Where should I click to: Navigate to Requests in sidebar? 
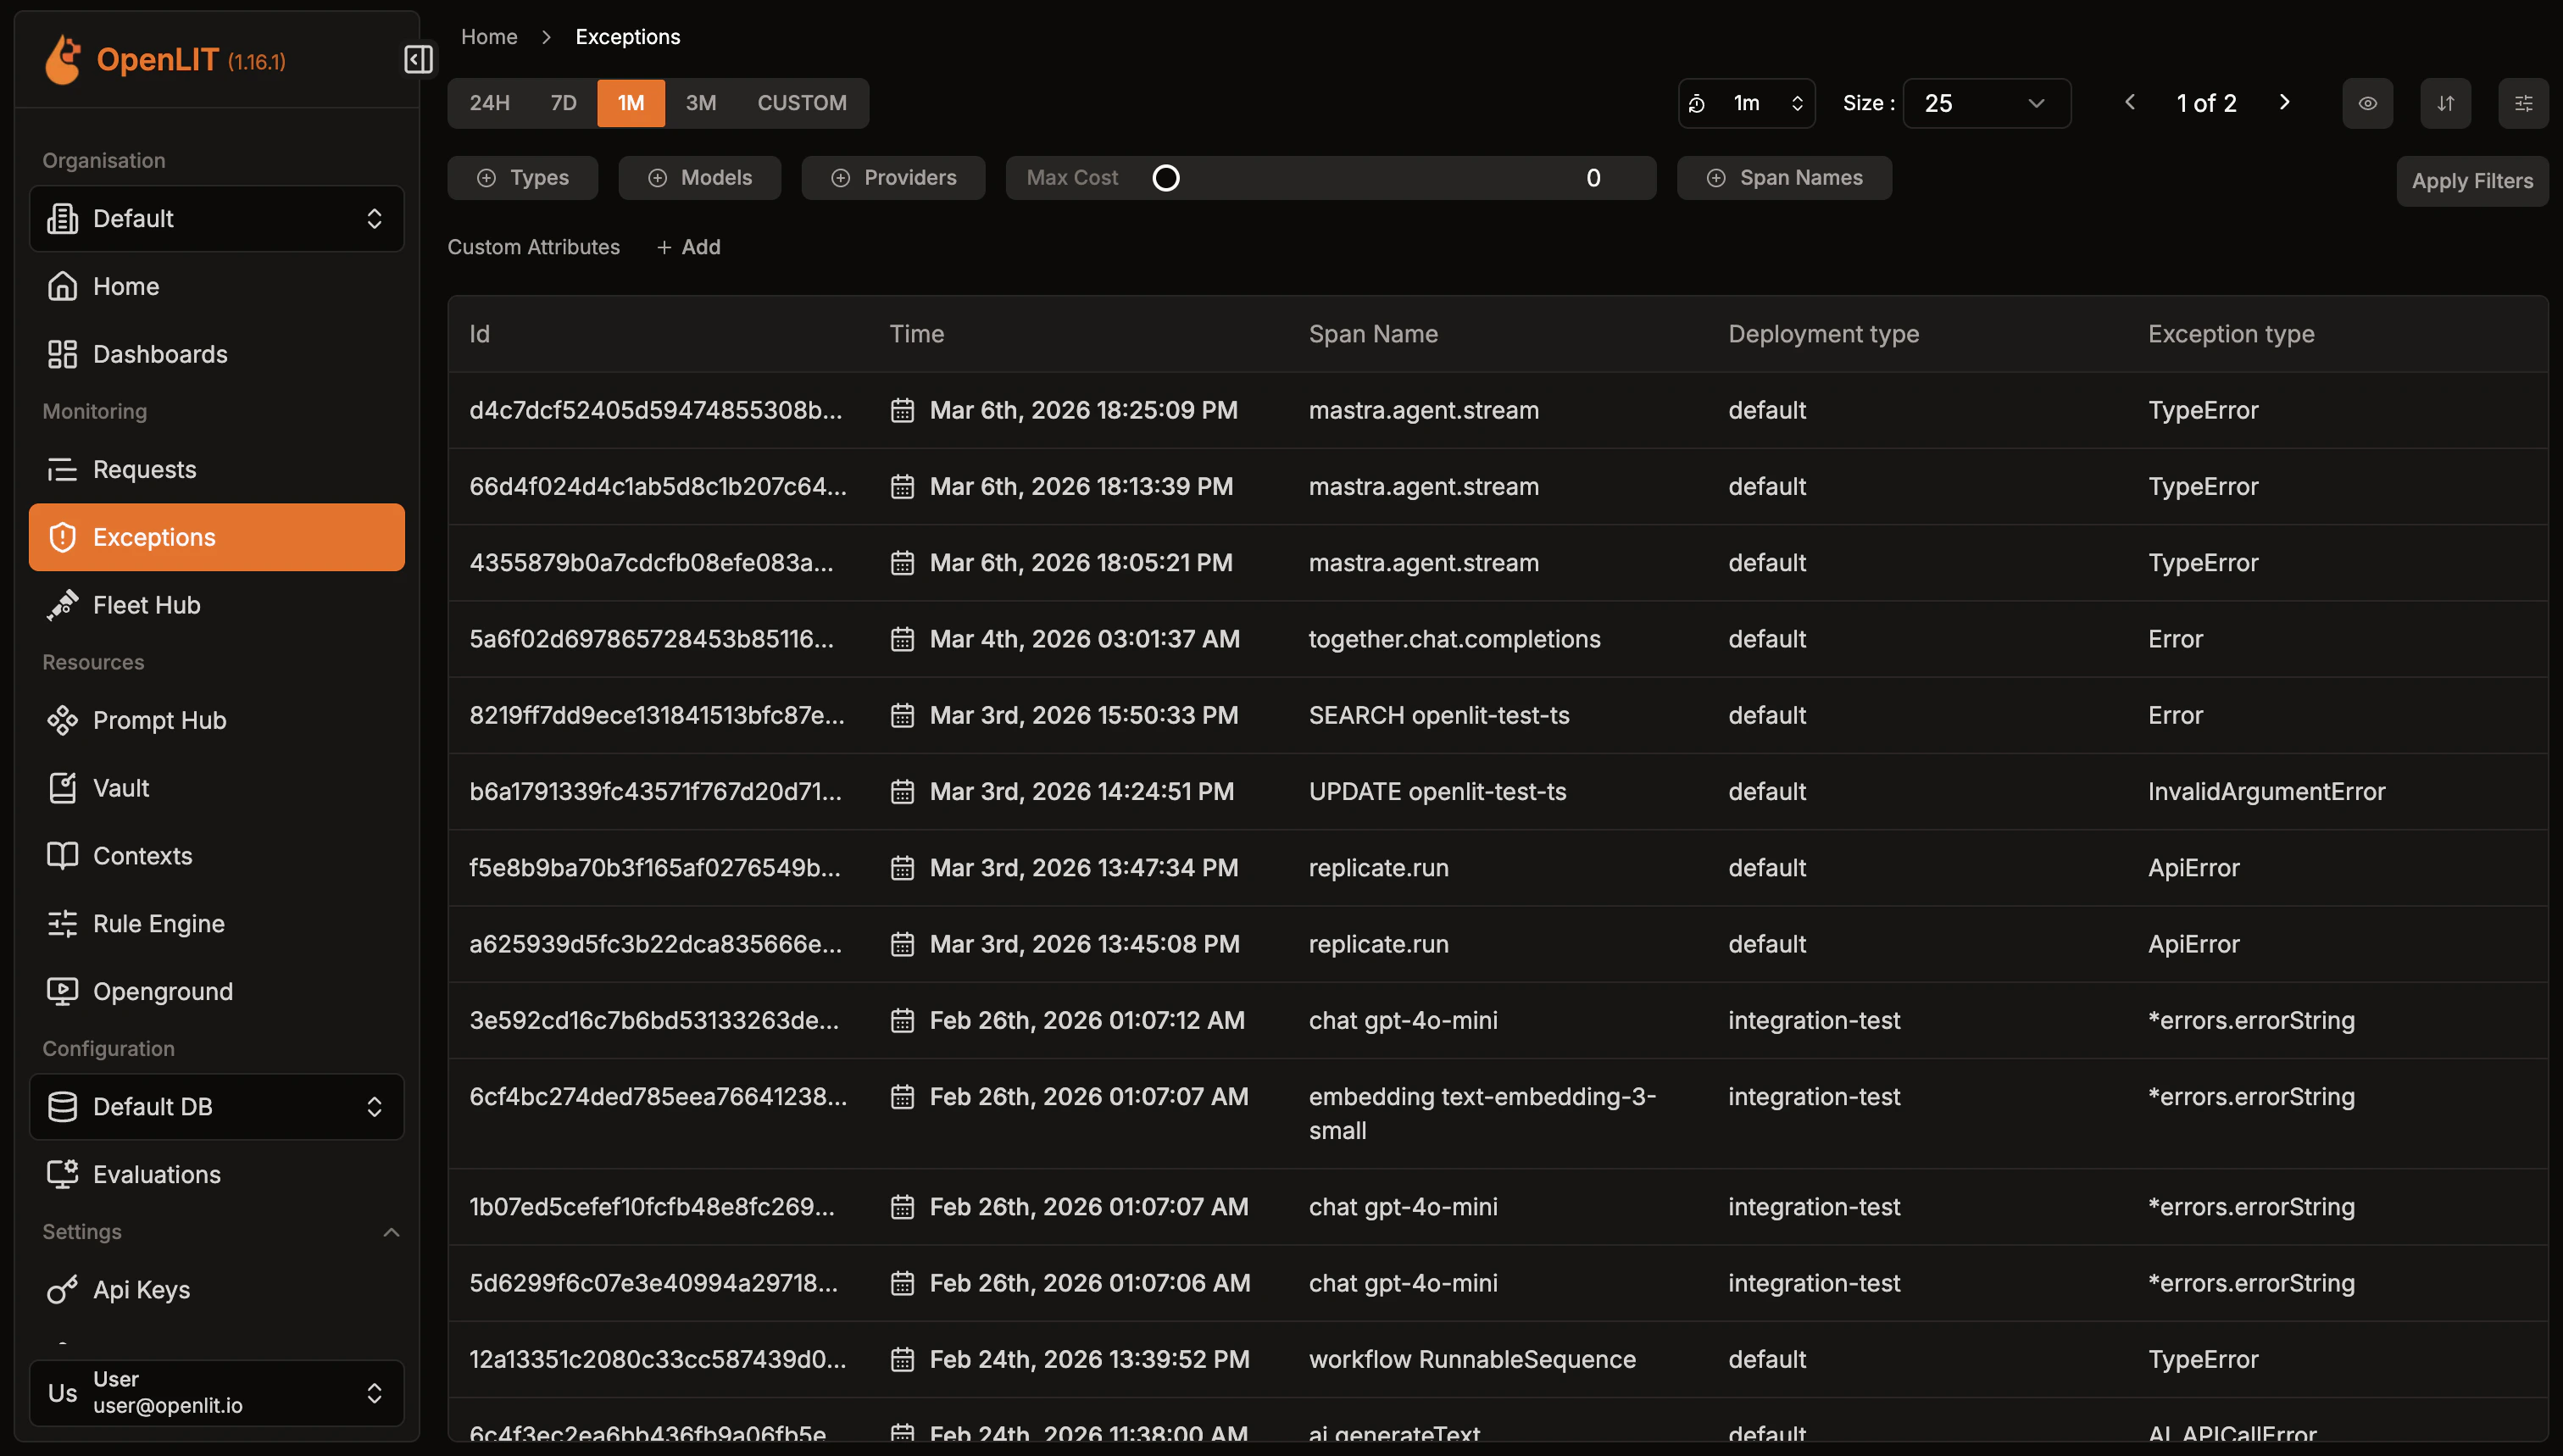[x=144, y=469]
